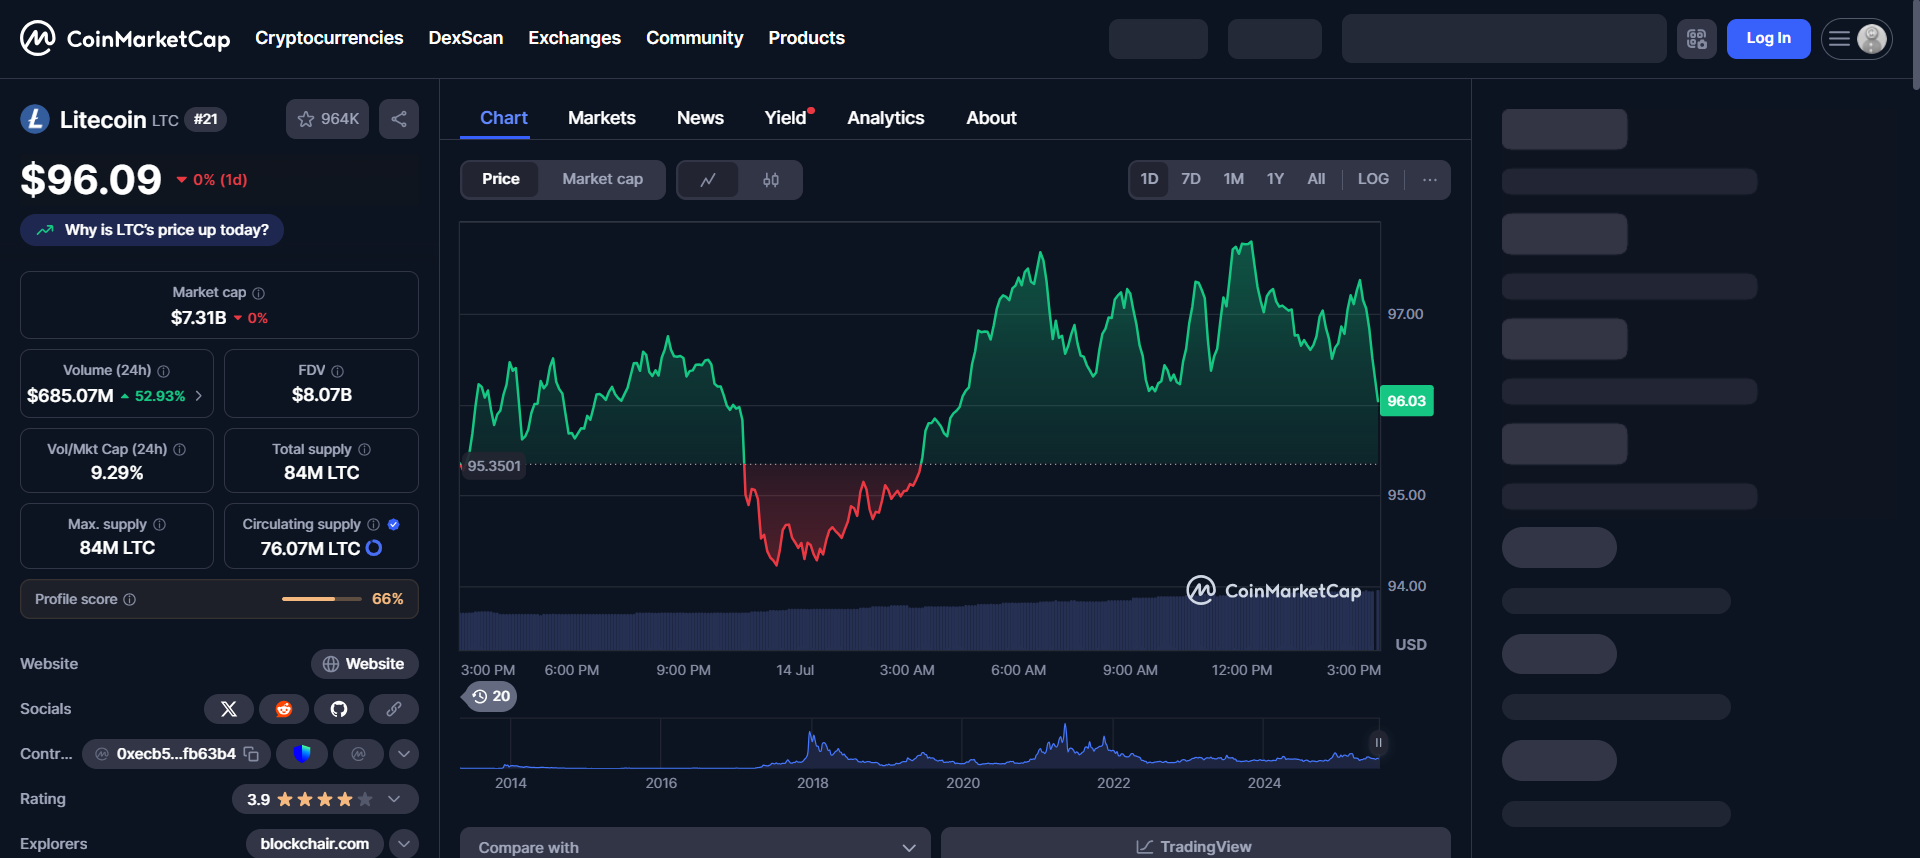This screenshot has height=858, width=1920.
Task: Grab the mini chart range handle
Action: point(1378,742)
